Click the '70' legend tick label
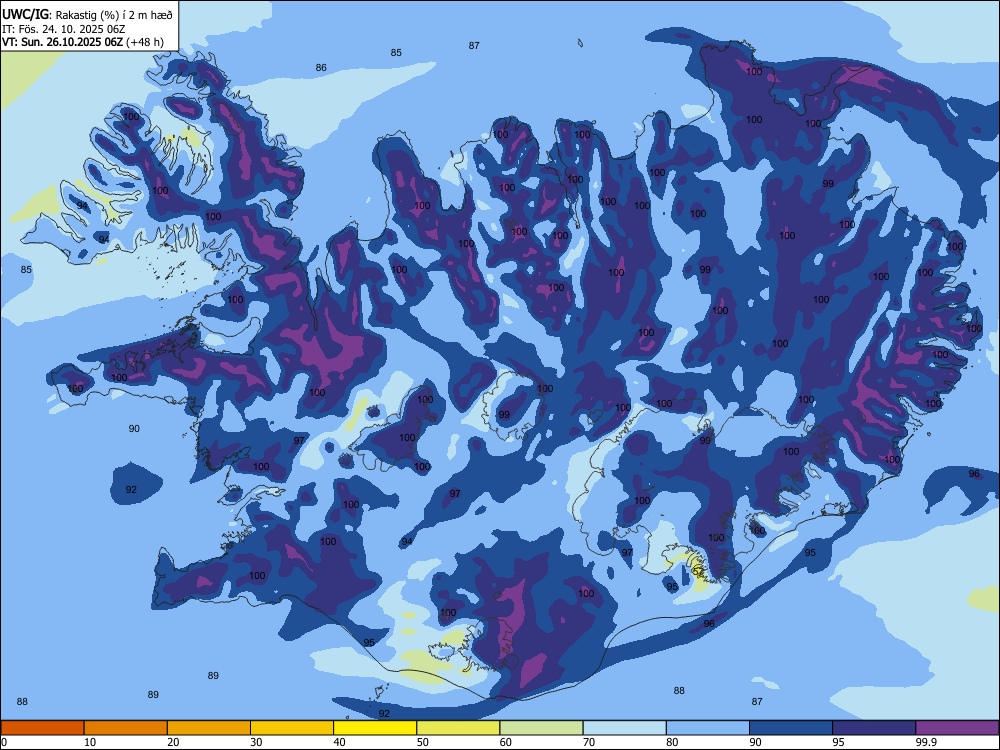The image size is (1000, 750). tap(589, 742)
